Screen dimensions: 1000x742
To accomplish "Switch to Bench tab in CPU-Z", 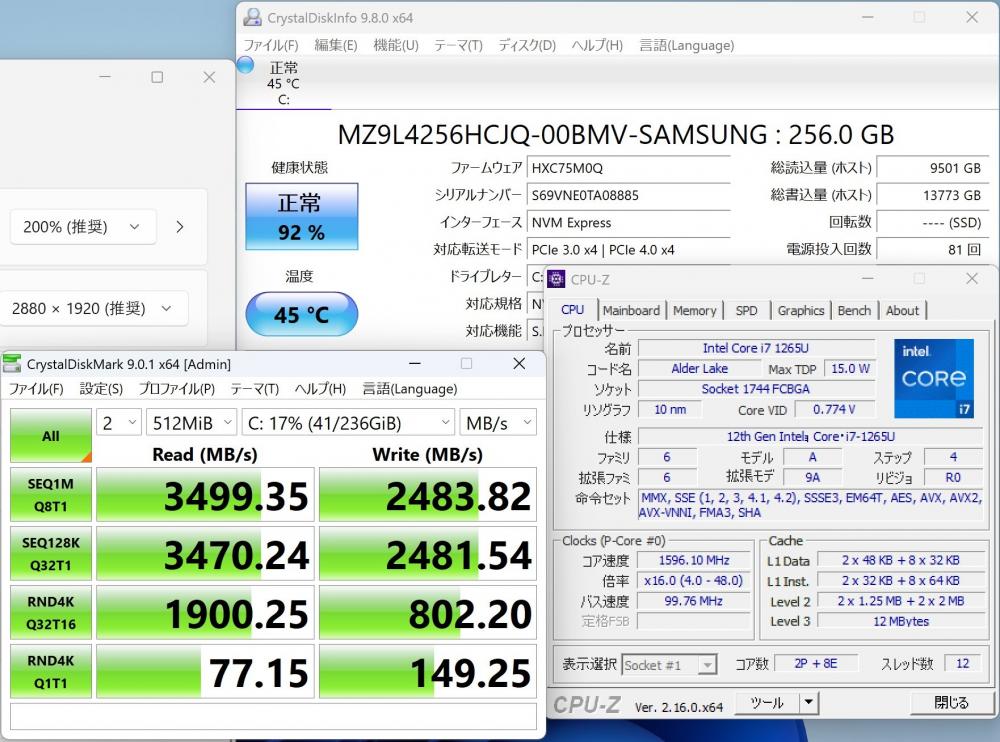I will (854, 311).
